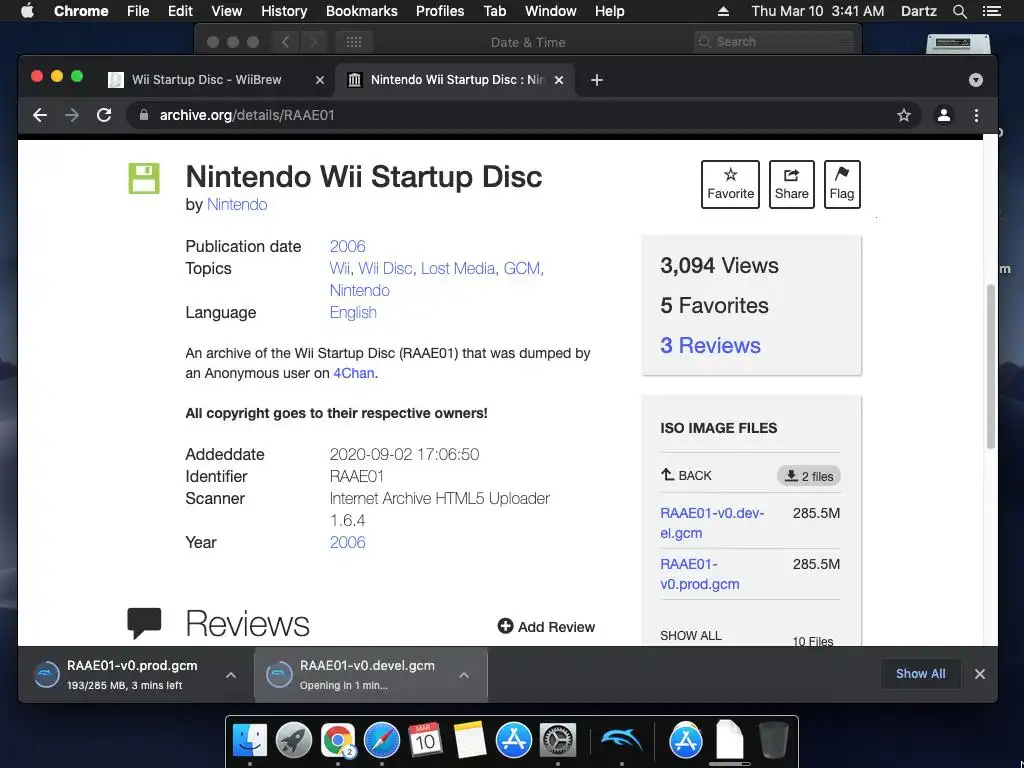Open the 3 Reviews link
The height and width of the screenshot is (768, 1024).
click(x=710, y=345)
